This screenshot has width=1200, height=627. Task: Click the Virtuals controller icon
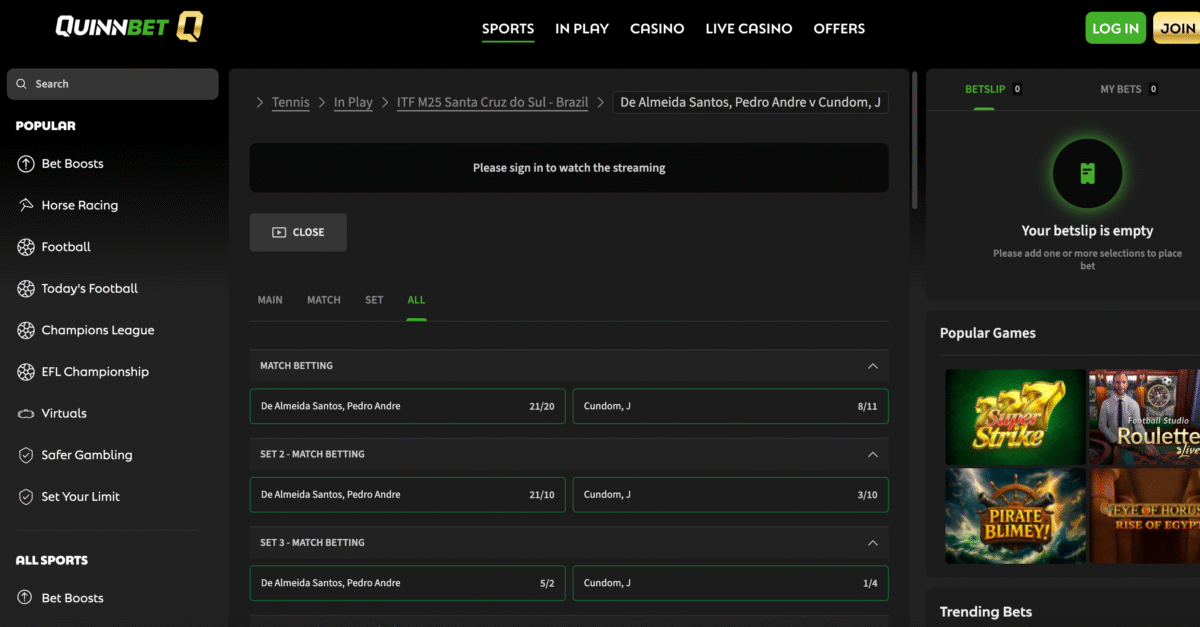click(26, 413)
